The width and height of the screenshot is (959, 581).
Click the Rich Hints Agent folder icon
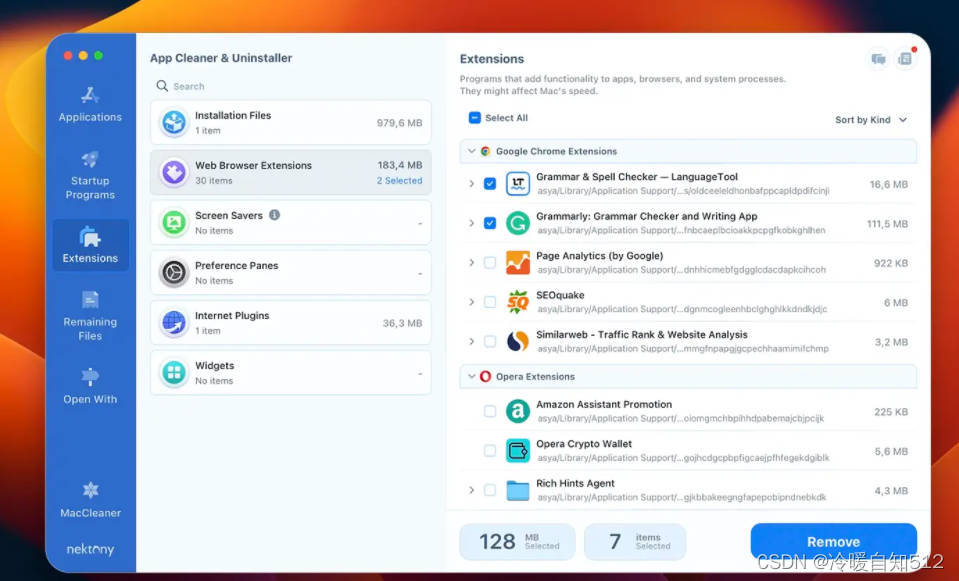[517, 490]
